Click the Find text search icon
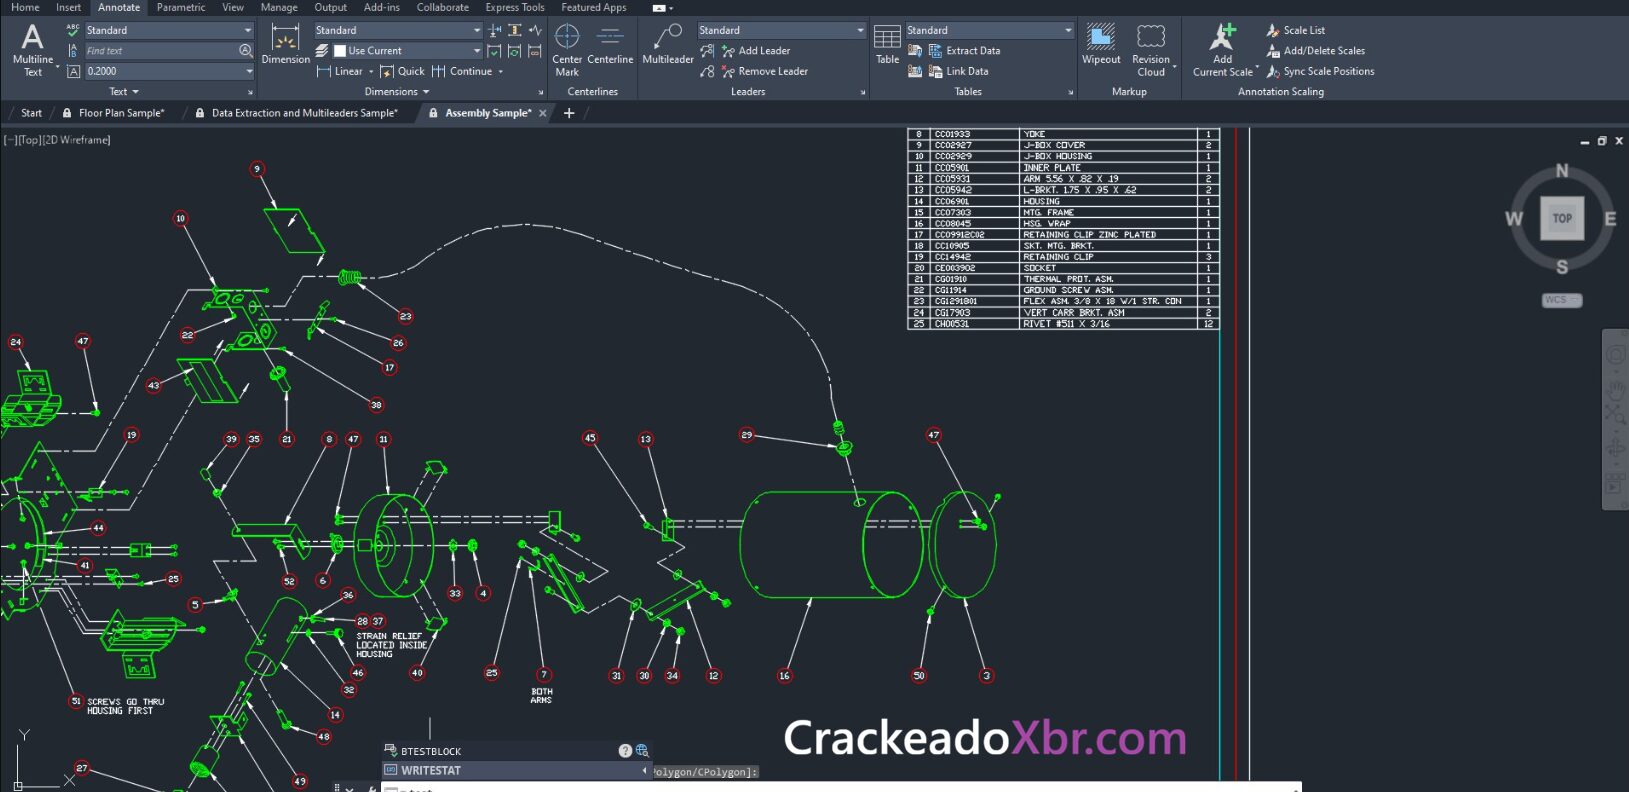Screen dimensions: 1629x792 pos(245,50)
